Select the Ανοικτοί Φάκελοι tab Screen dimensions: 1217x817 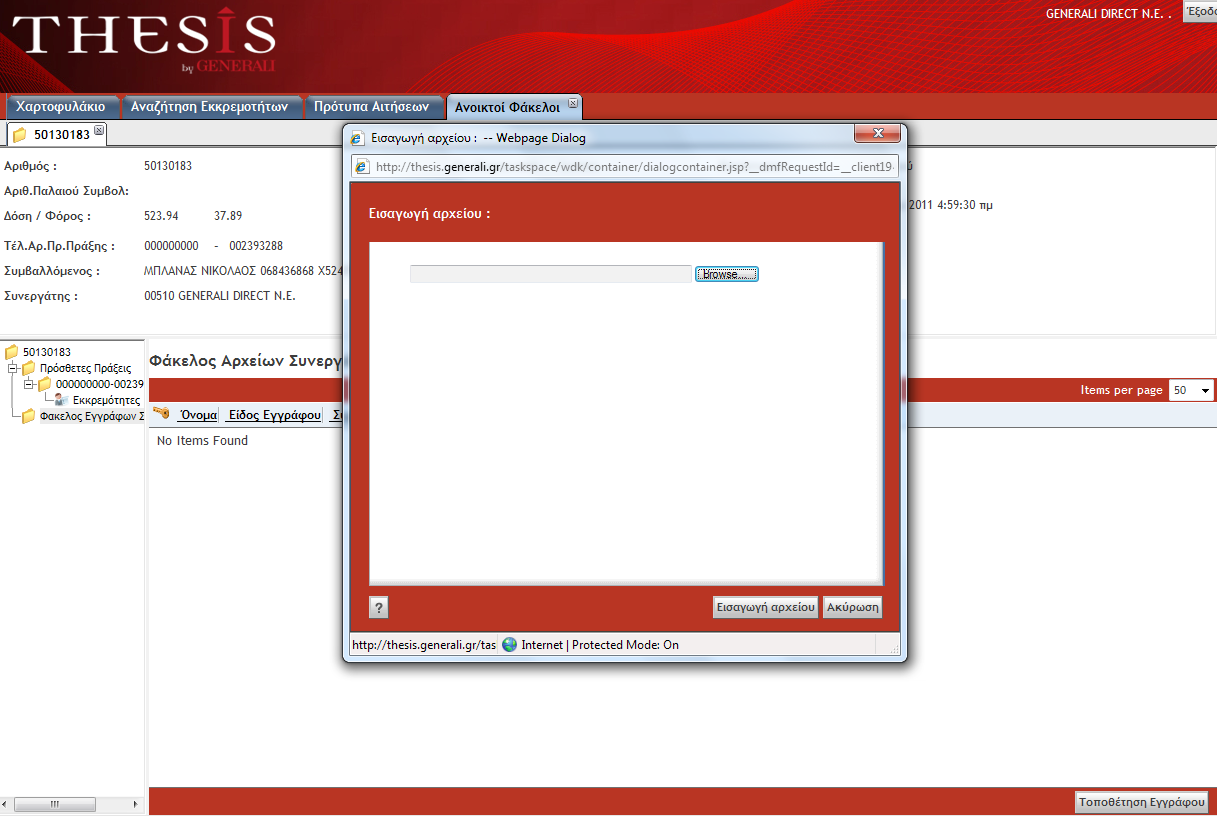click(508, 107)
